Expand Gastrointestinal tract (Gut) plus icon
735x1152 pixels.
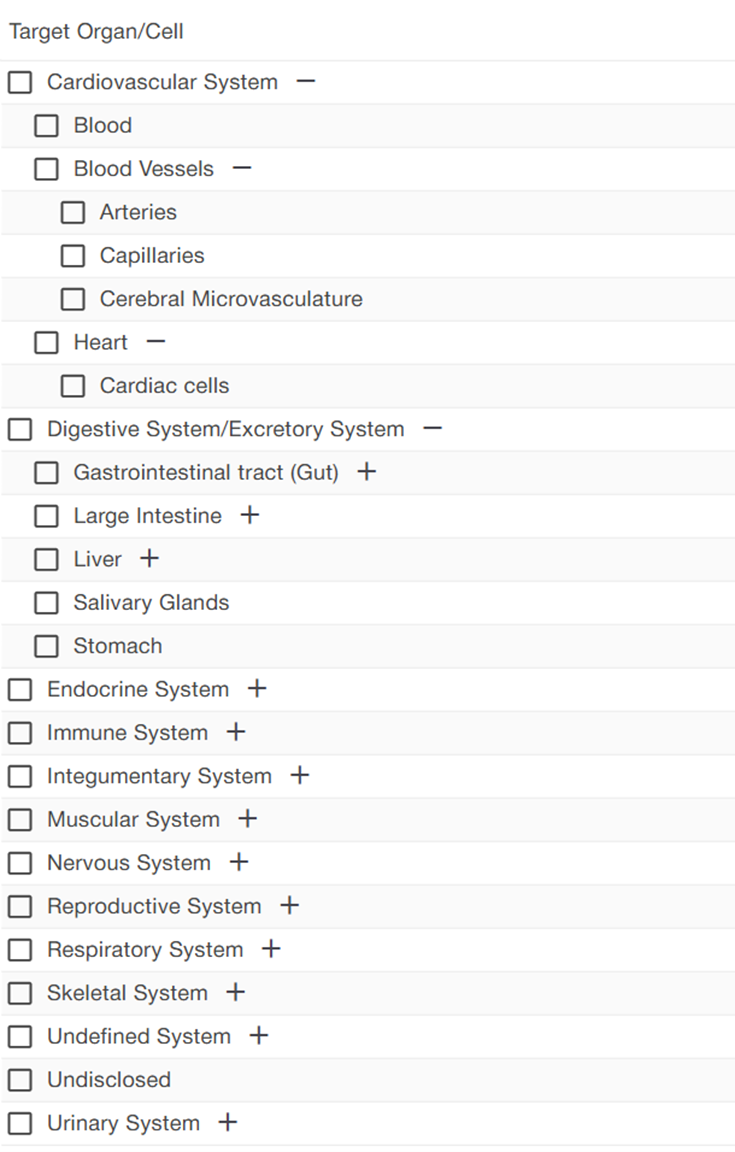click(366, 471)
